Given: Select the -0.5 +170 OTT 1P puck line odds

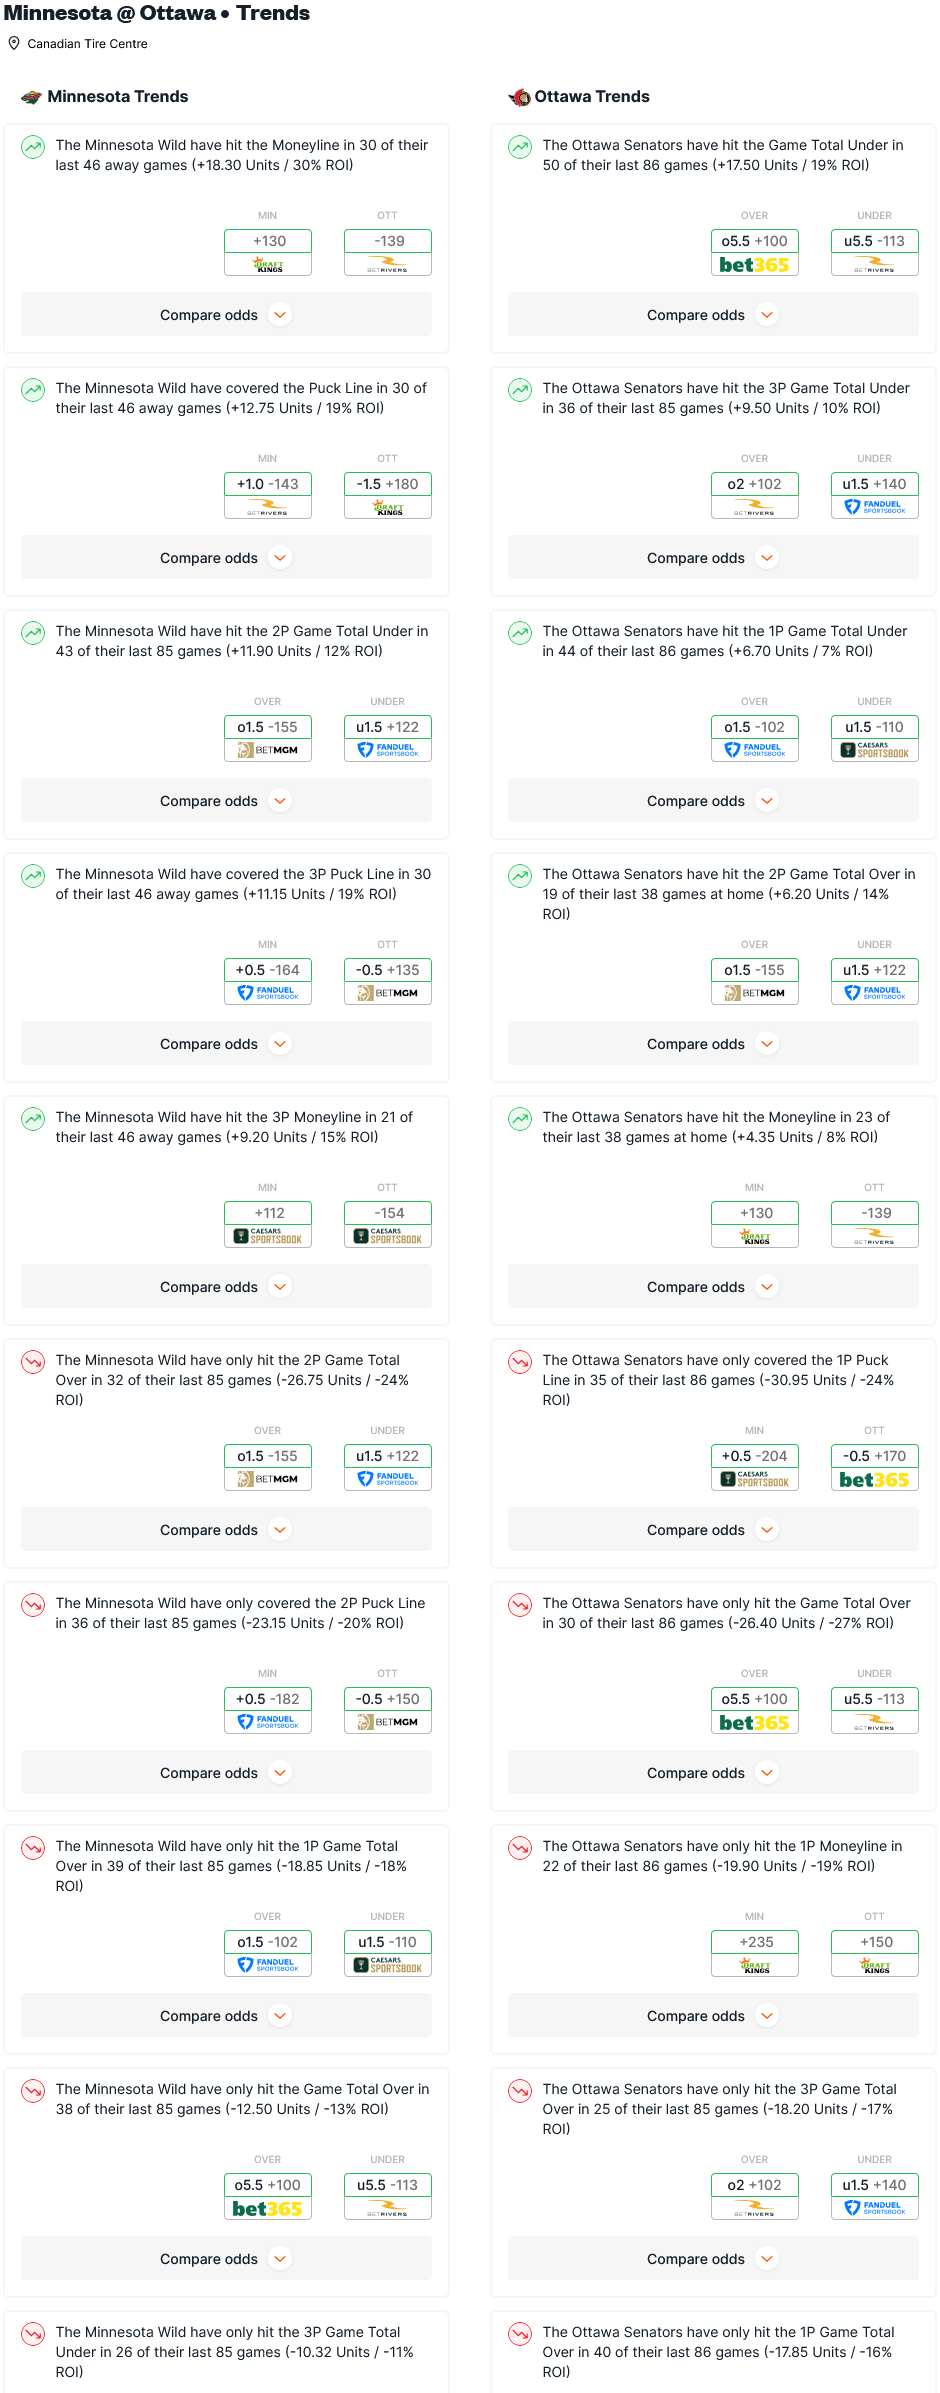Looking at the screenshot, I should pos(875,1456).
